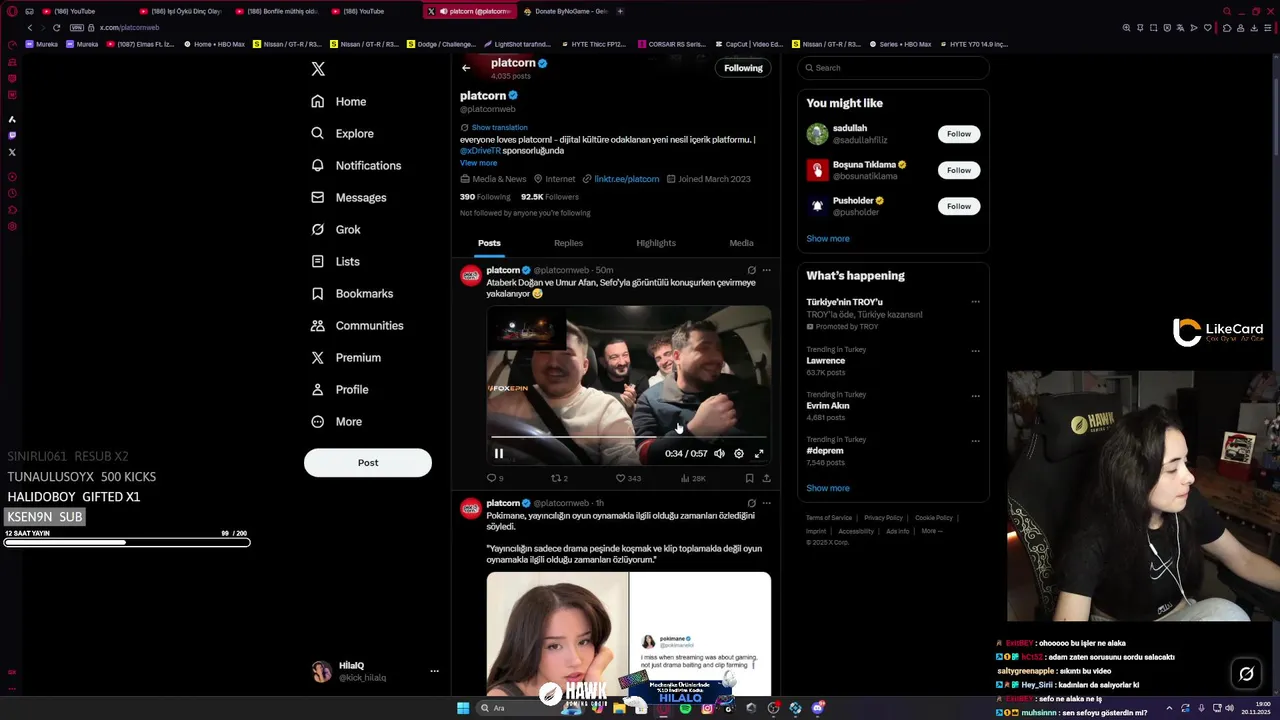The image size is (1280, 720).
Task: Click the Following button on platcorn profile
Action: tap(743, 68)
